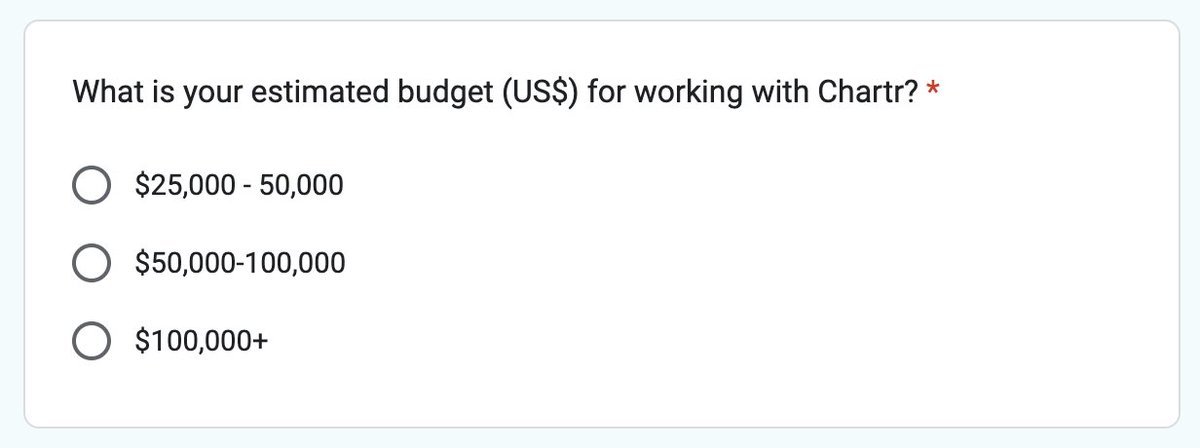
Task: Click the "$25,000 - 50,000" label text
Action: click(240, 185)
